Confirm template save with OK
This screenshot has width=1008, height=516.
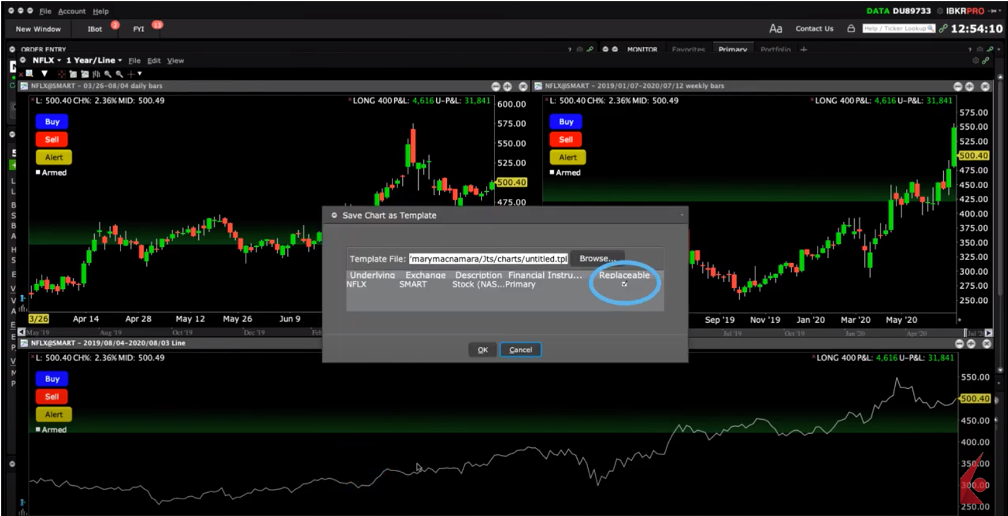coord(482,350)
